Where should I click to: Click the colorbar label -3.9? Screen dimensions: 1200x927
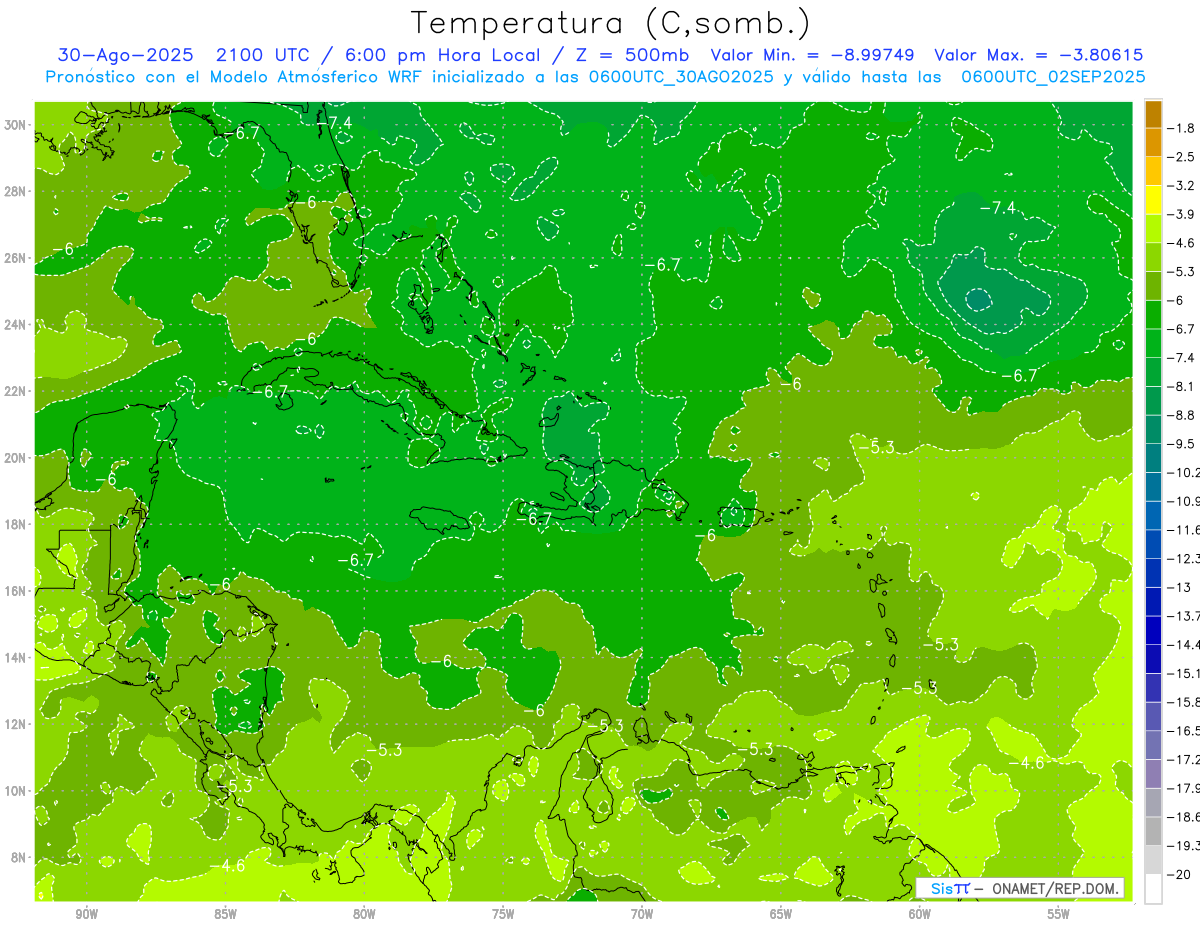[1182, 214]
